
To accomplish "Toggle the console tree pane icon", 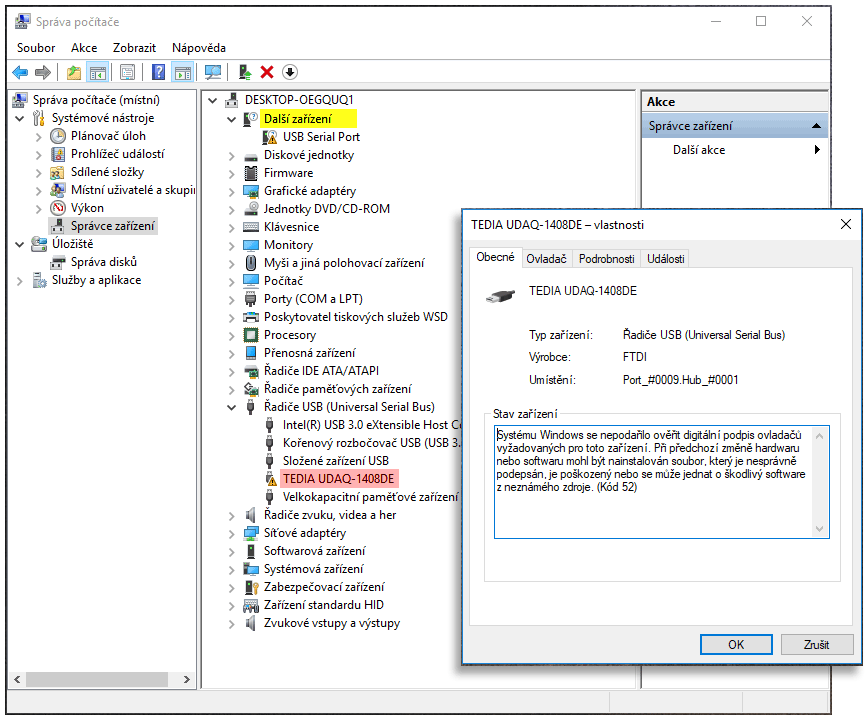I will [97, 72].
